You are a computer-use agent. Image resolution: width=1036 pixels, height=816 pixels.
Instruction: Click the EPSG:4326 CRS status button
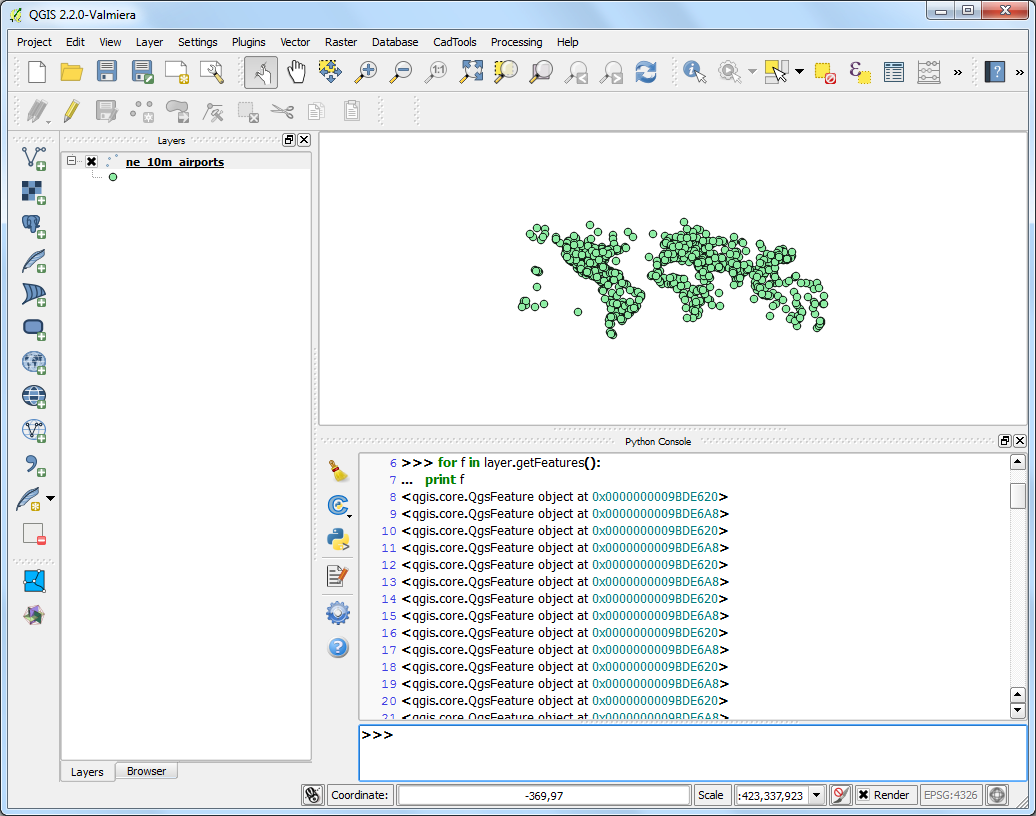coord(950,795)
